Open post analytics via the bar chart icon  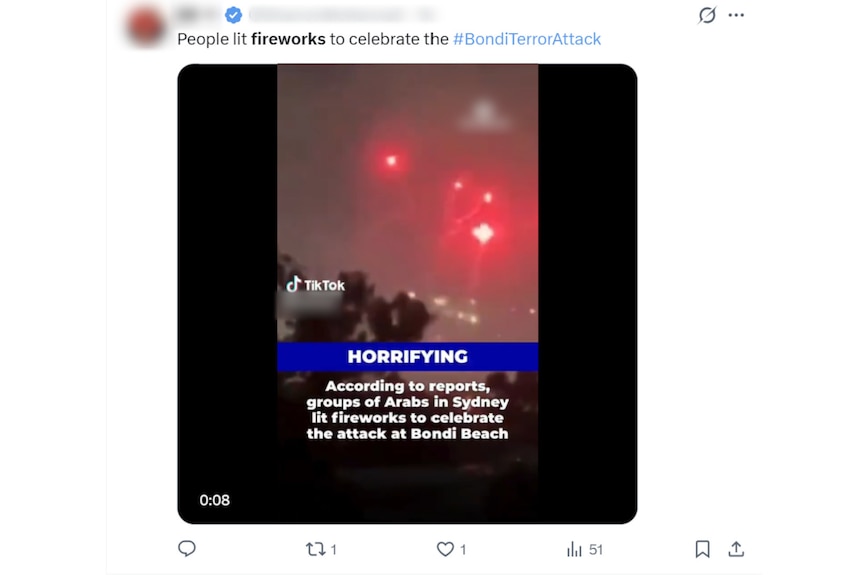(x=575, y=549)
